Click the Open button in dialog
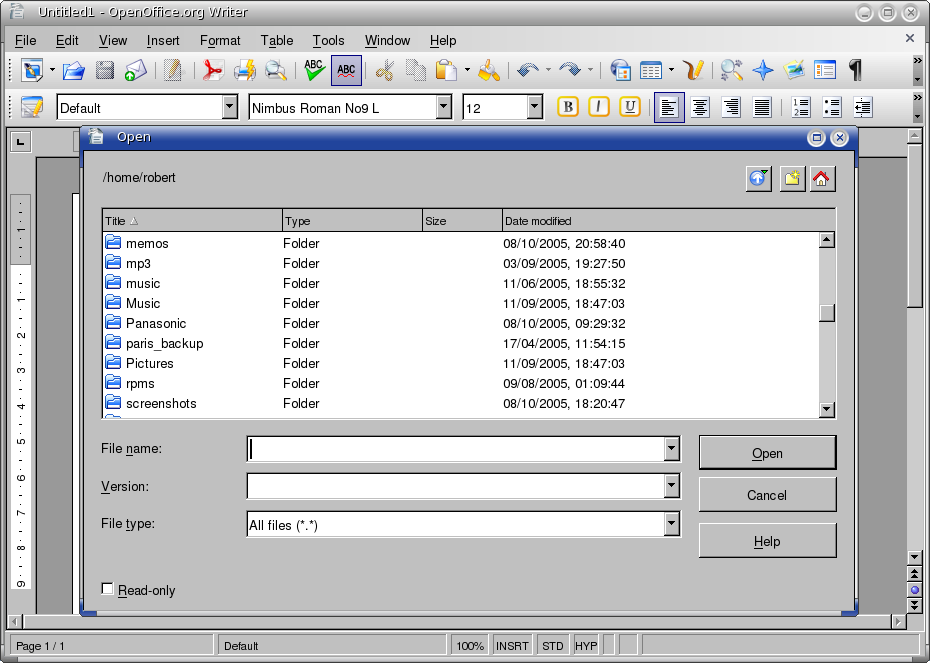Image resolution: width=930 pixels, height=663 pixels. click(x=767, y=453)
